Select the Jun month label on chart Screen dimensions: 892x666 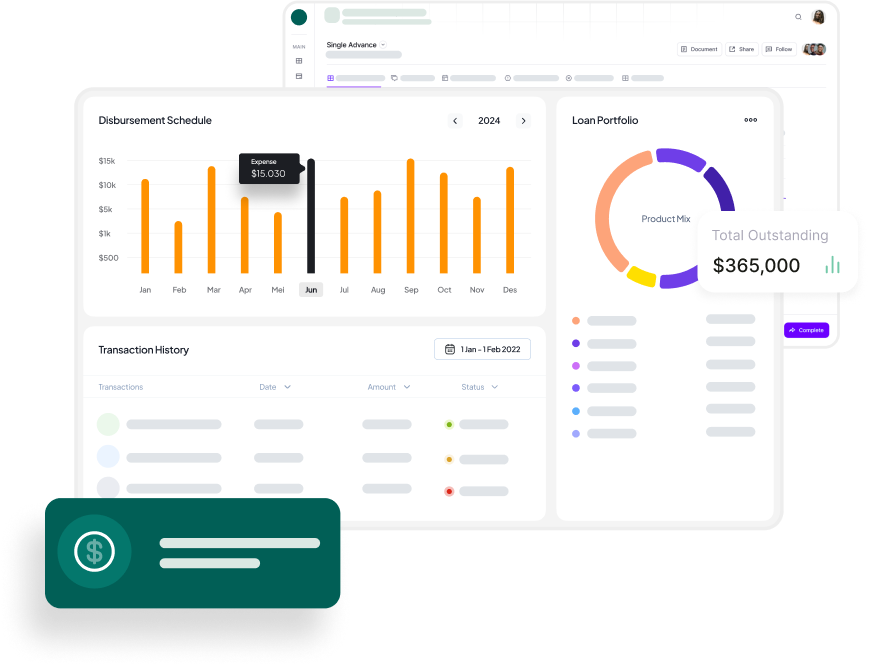(311, 290)
